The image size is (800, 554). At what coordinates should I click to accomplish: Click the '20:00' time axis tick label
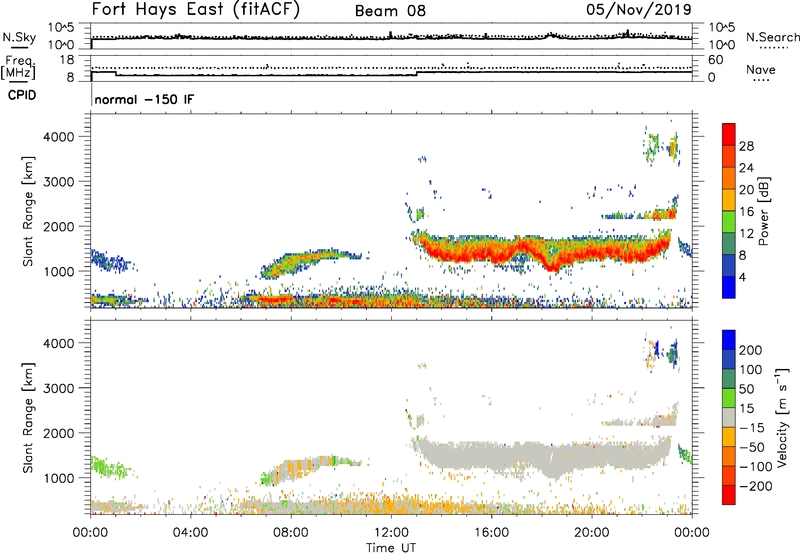(x=591, y=533)
